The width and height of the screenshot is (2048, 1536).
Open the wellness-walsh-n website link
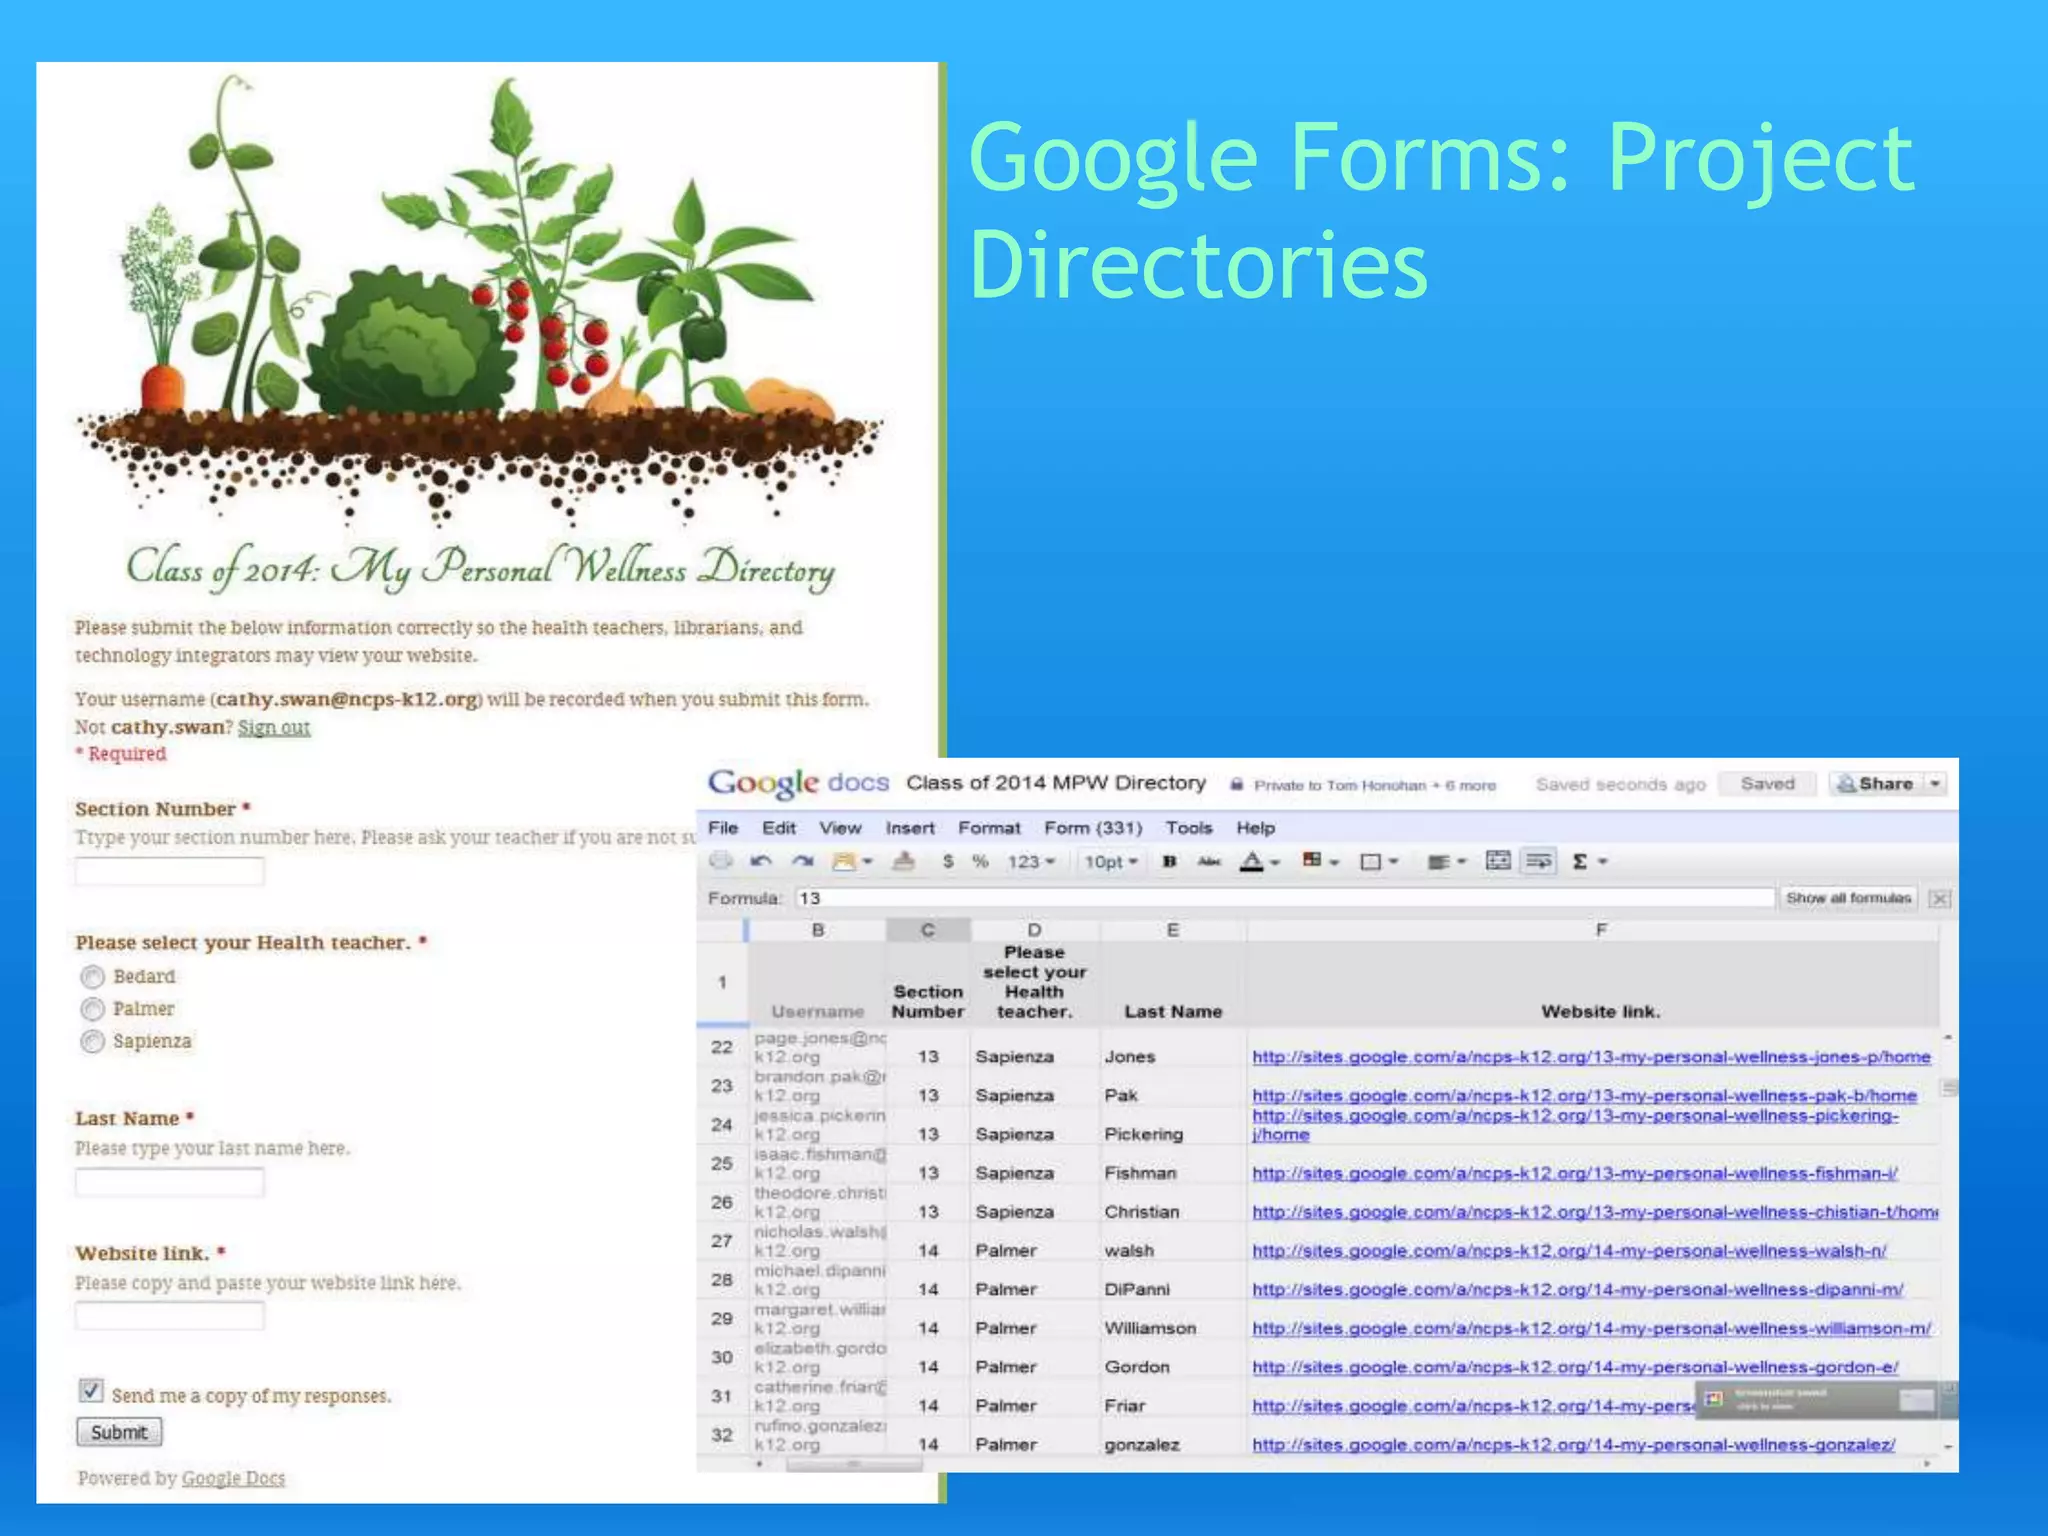(x=1569, y=1251)
